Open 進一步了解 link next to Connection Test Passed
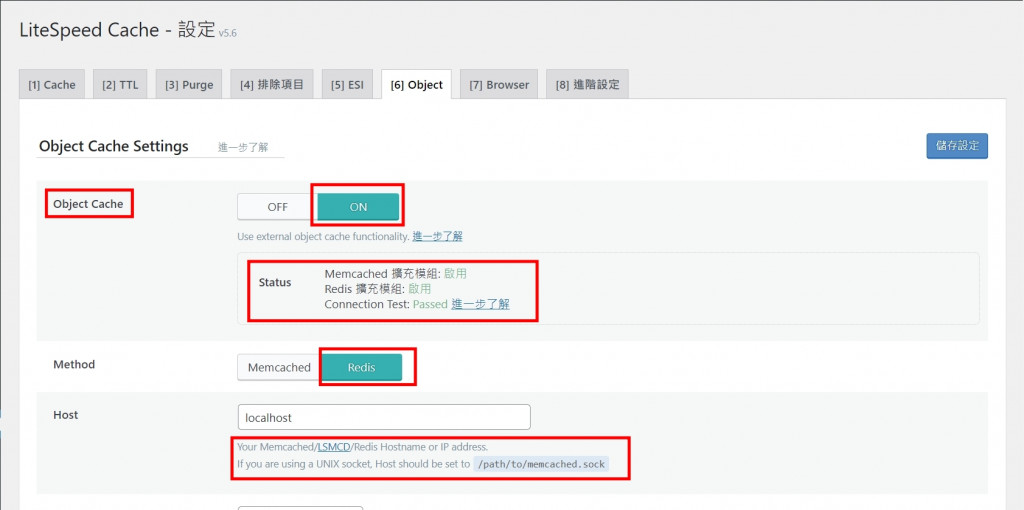The image size is (1024, 510). [x=481, y=304]
